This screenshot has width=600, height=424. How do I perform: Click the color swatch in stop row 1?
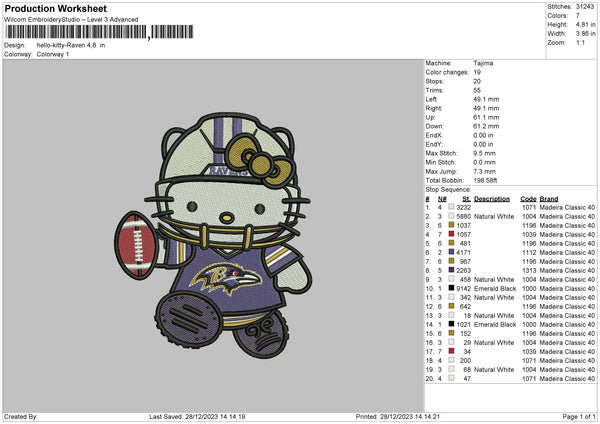coord(452,207)
